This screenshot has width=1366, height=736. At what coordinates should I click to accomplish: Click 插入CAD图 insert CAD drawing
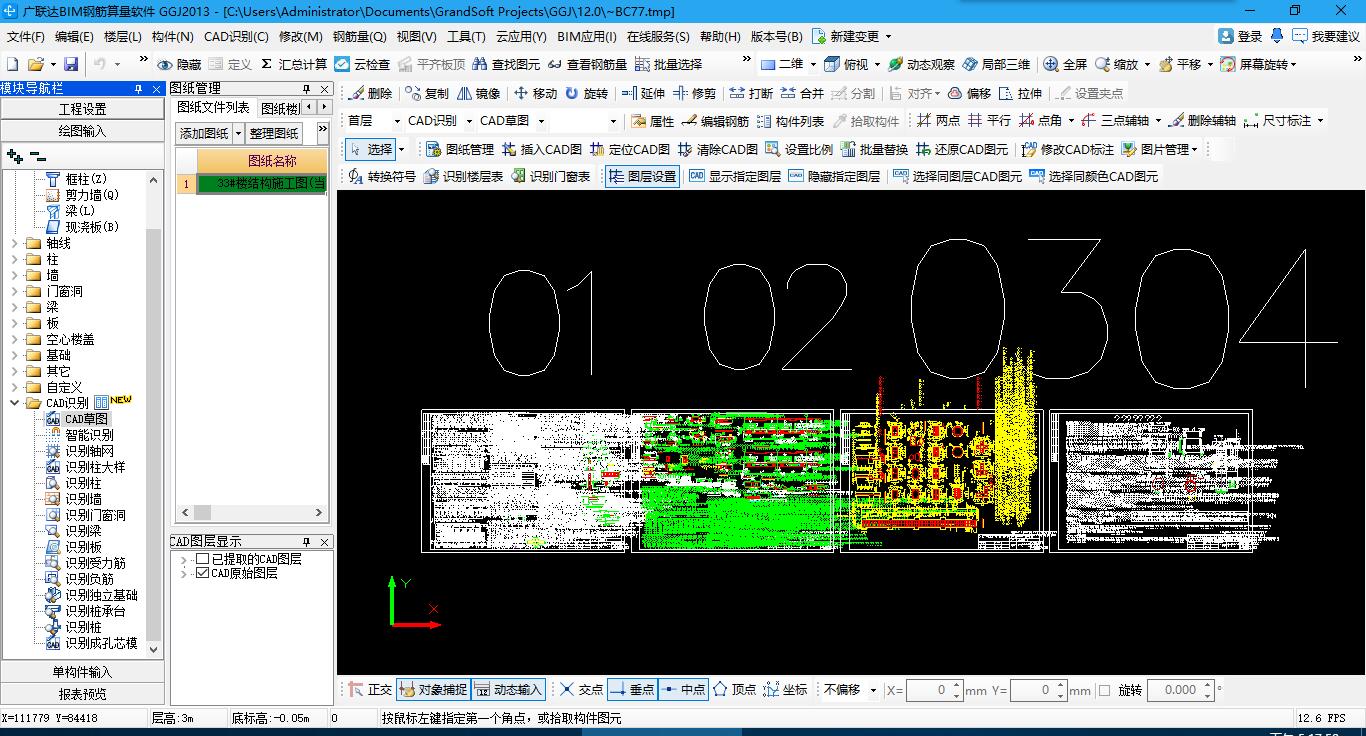541,149
